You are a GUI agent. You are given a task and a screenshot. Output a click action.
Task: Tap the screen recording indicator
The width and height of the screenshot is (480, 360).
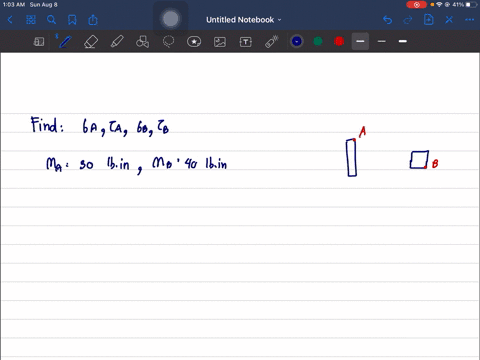coord(416,5)
